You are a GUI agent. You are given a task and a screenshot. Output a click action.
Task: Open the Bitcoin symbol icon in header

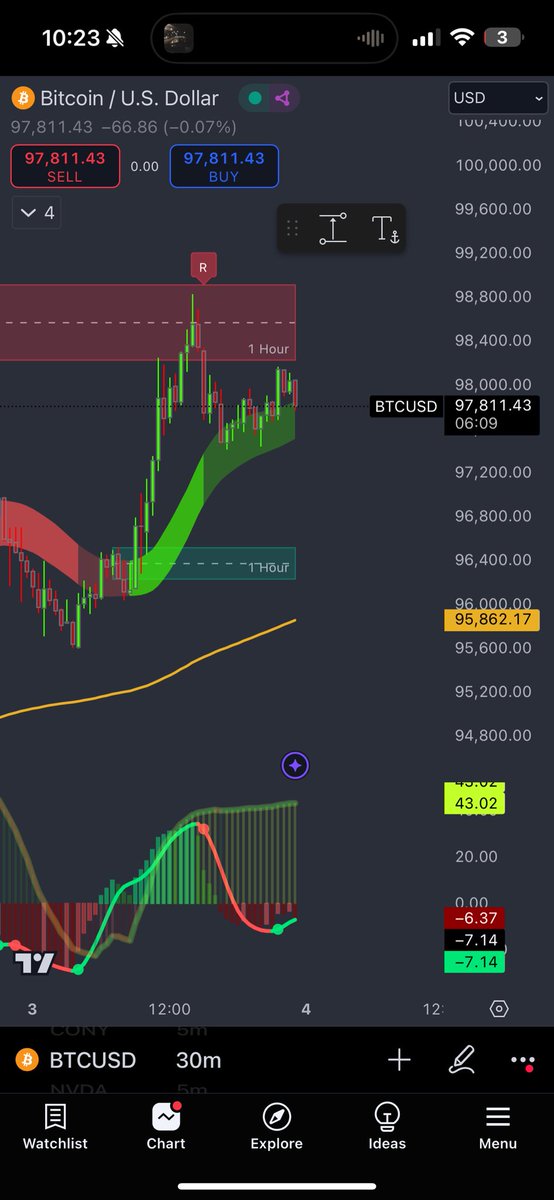click(x=22, y=98)
